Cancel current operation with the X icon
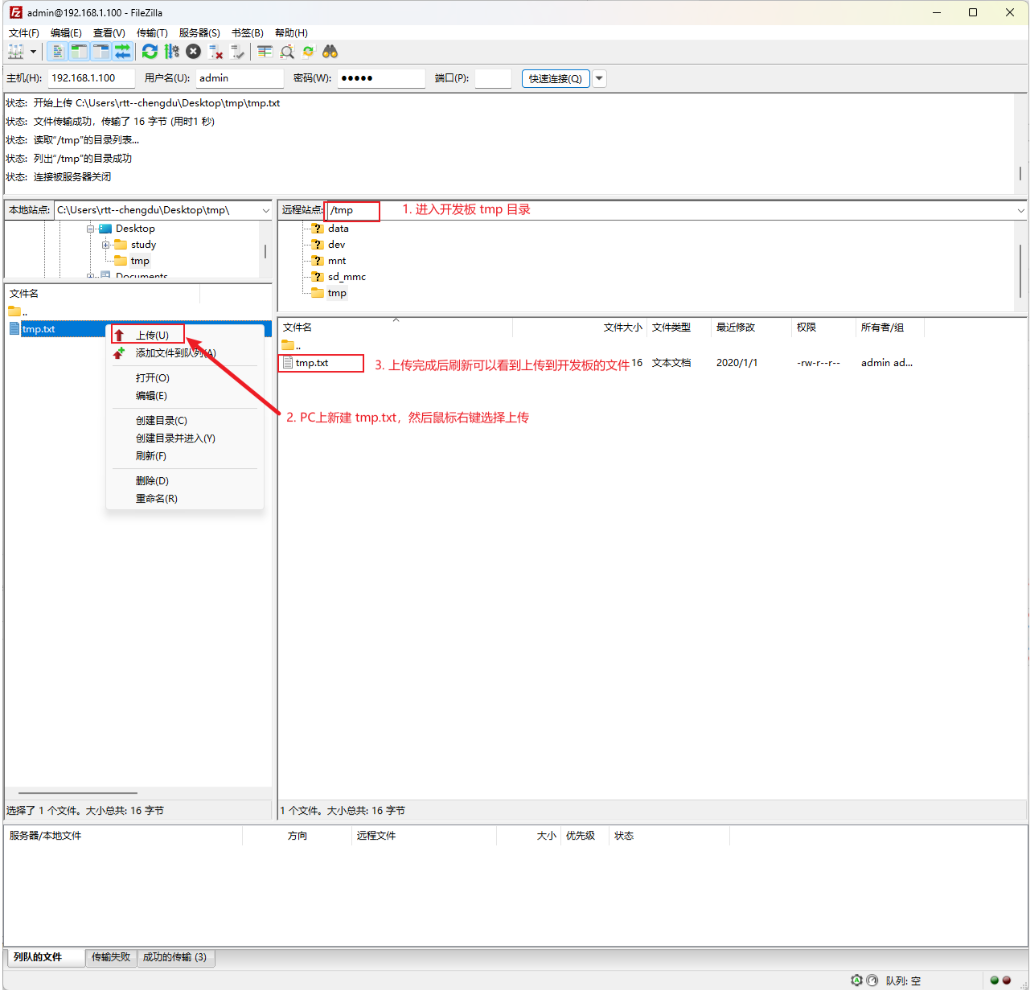The width and height of the screenshot is (1033, 990). pyautogui.click(x=193, y=51)
